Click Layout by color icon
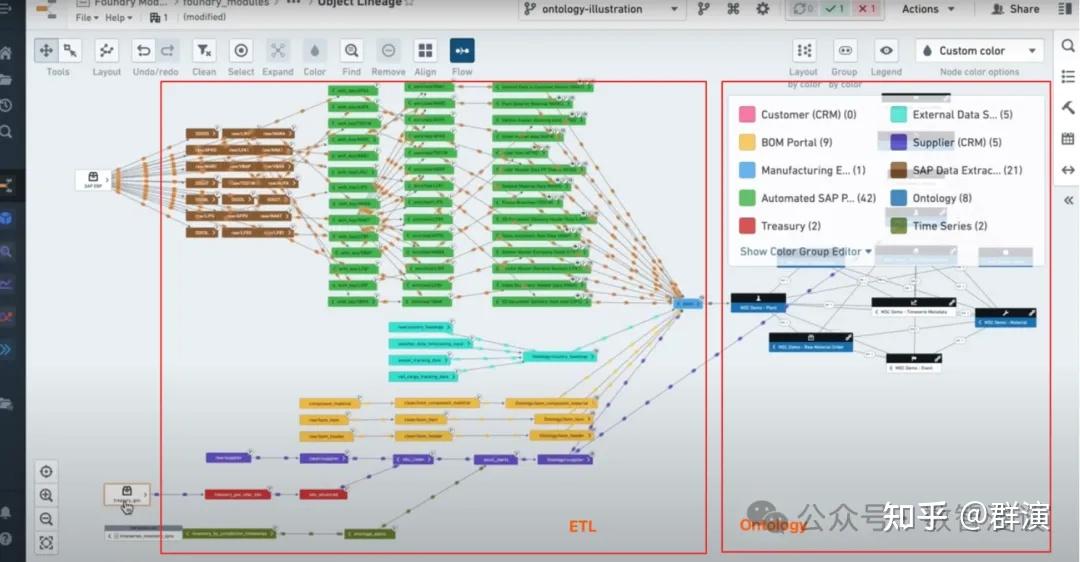 [804, 50]
